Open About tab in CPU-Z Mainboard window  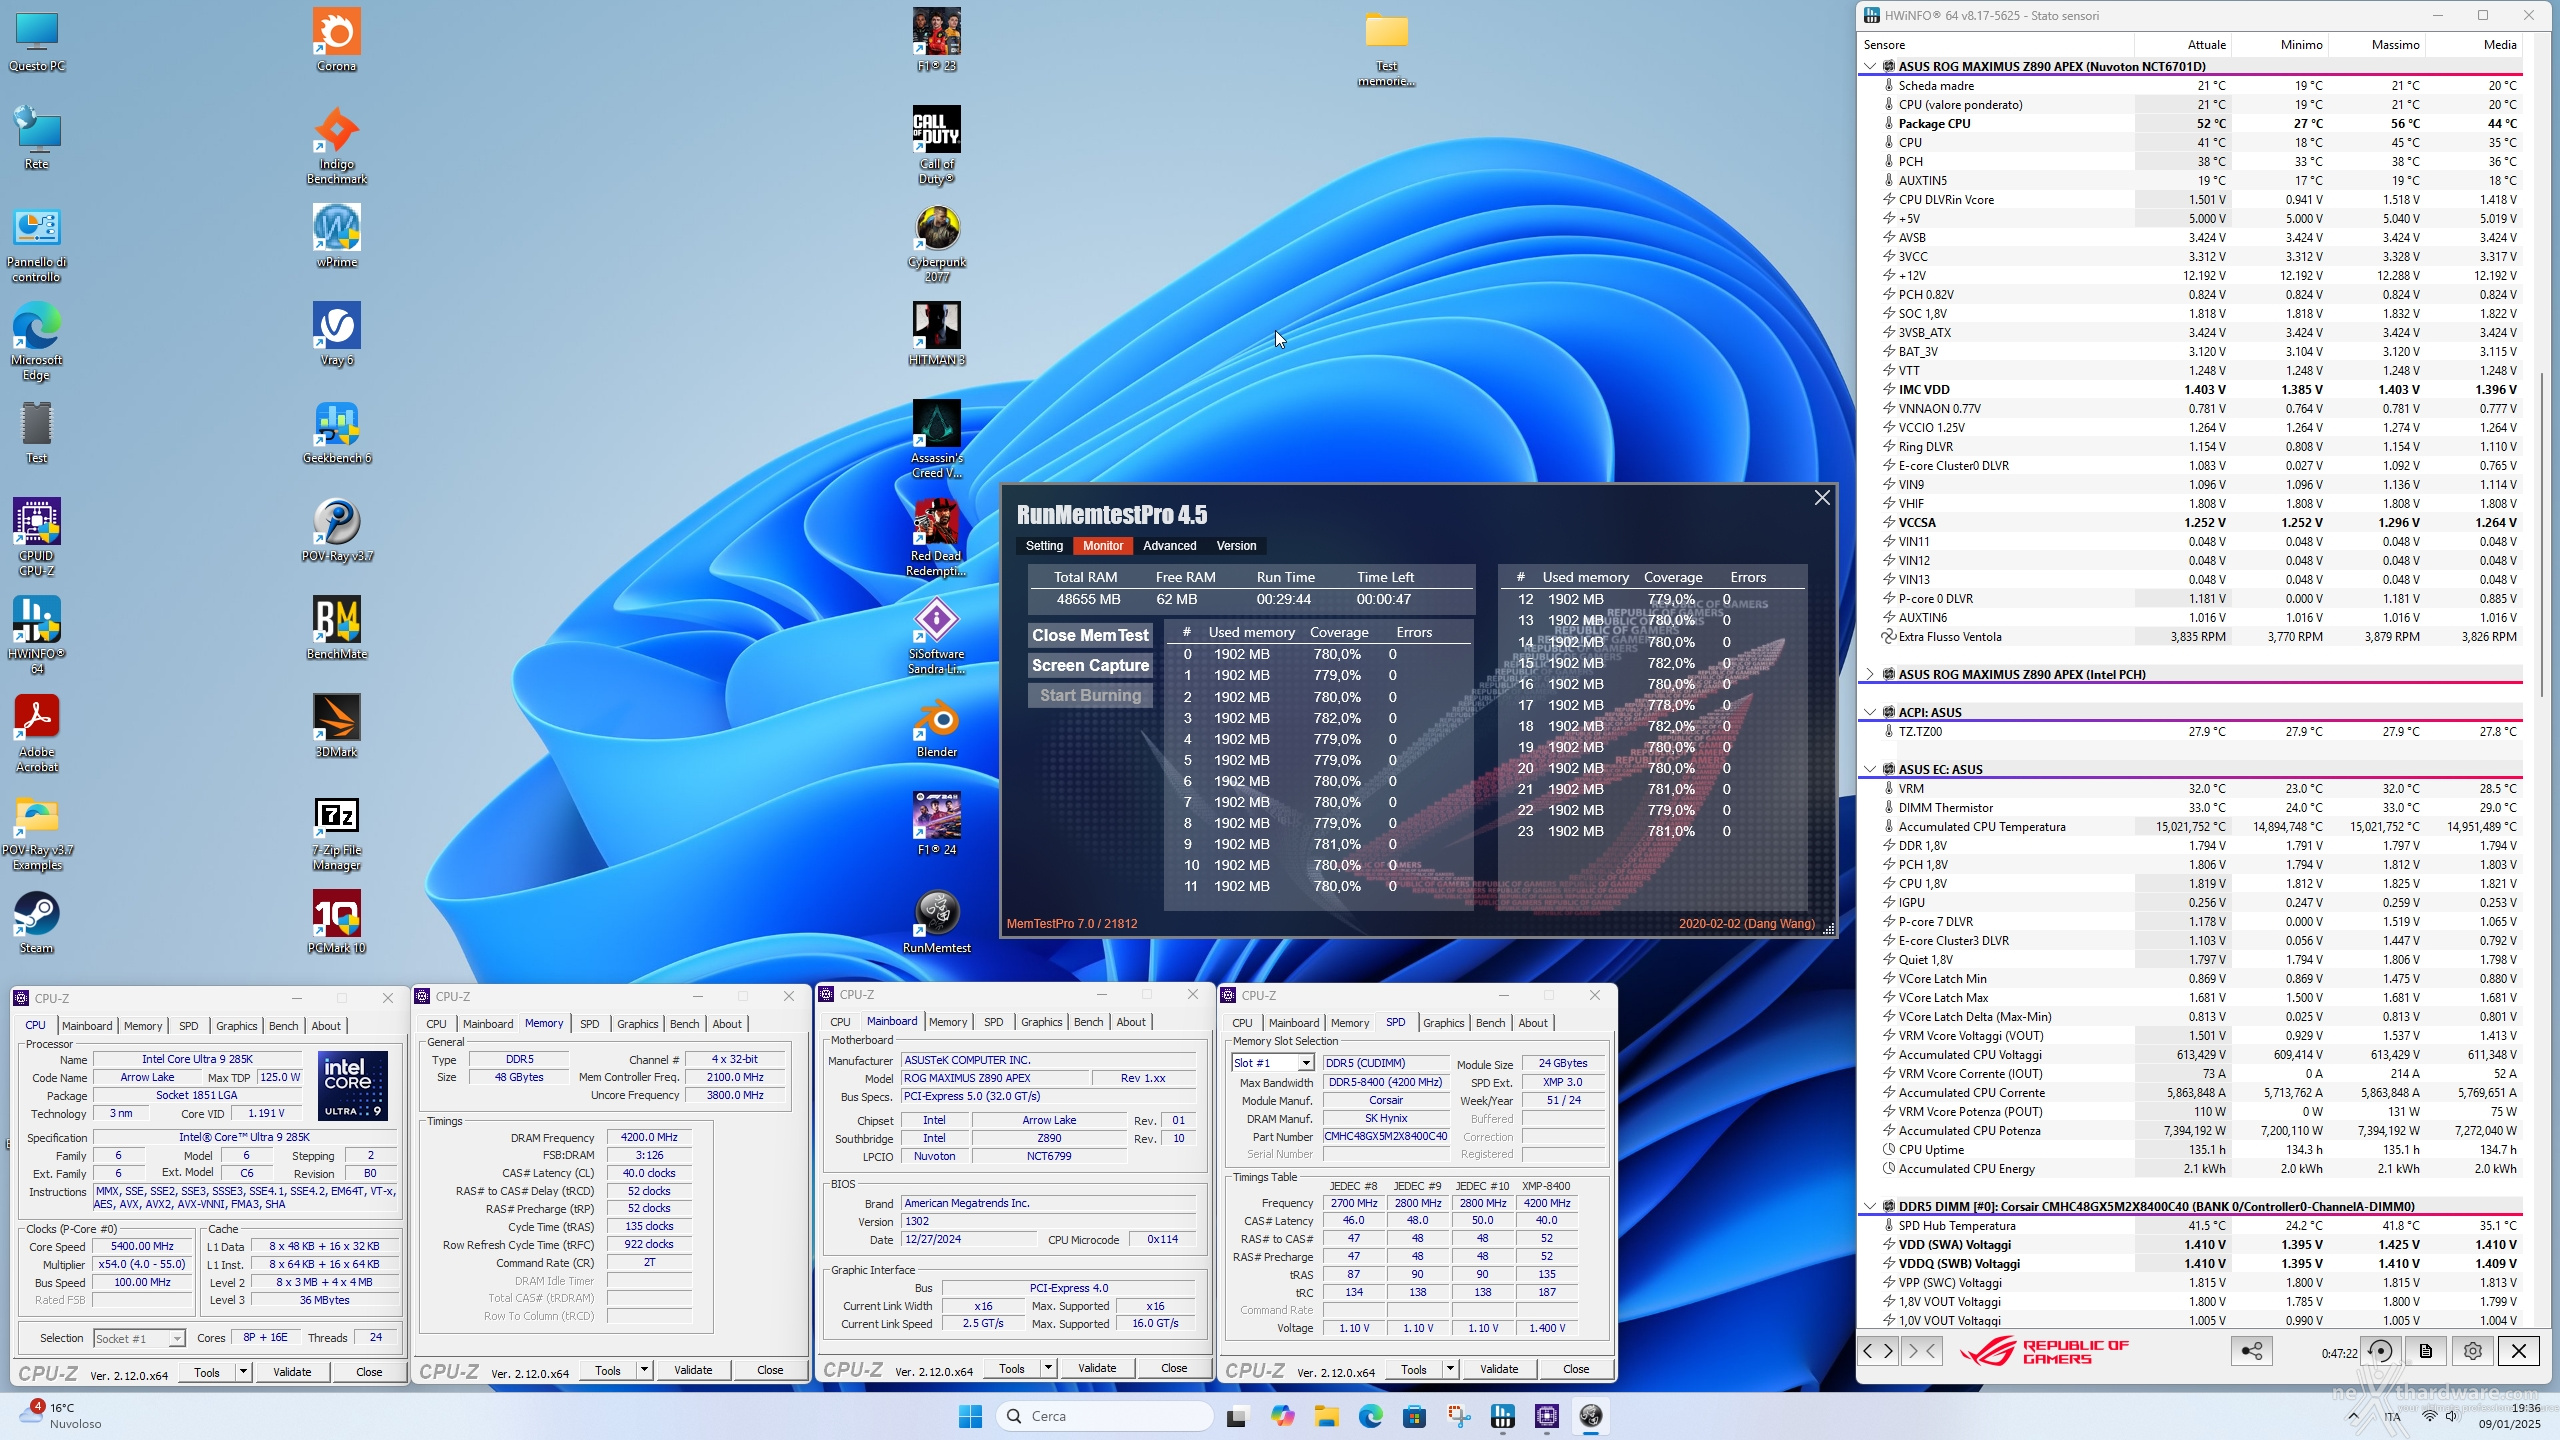pyautogui.click(x=1131, y=1022)
